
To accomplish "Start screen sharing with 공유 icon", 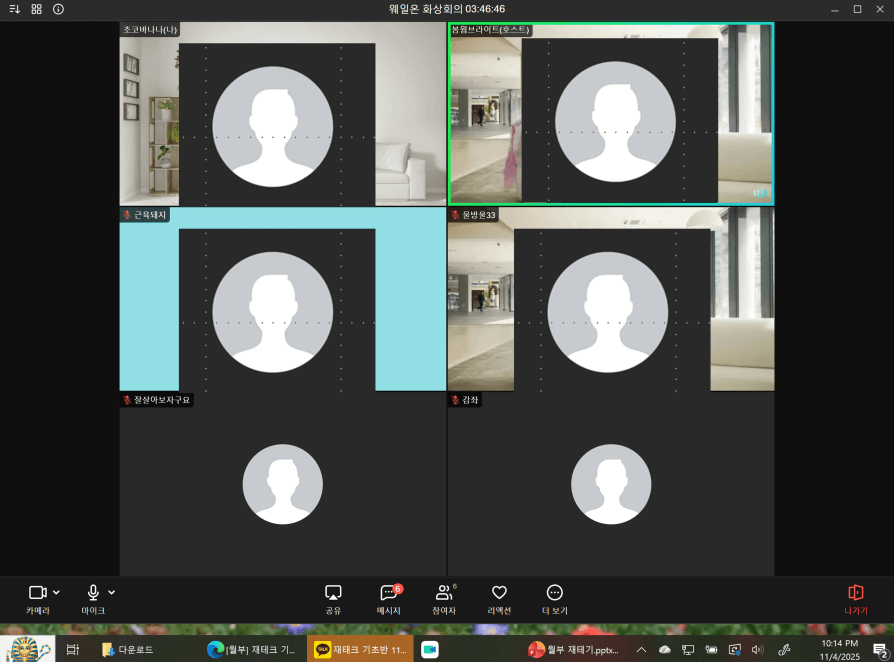I will tap(333, 599).
